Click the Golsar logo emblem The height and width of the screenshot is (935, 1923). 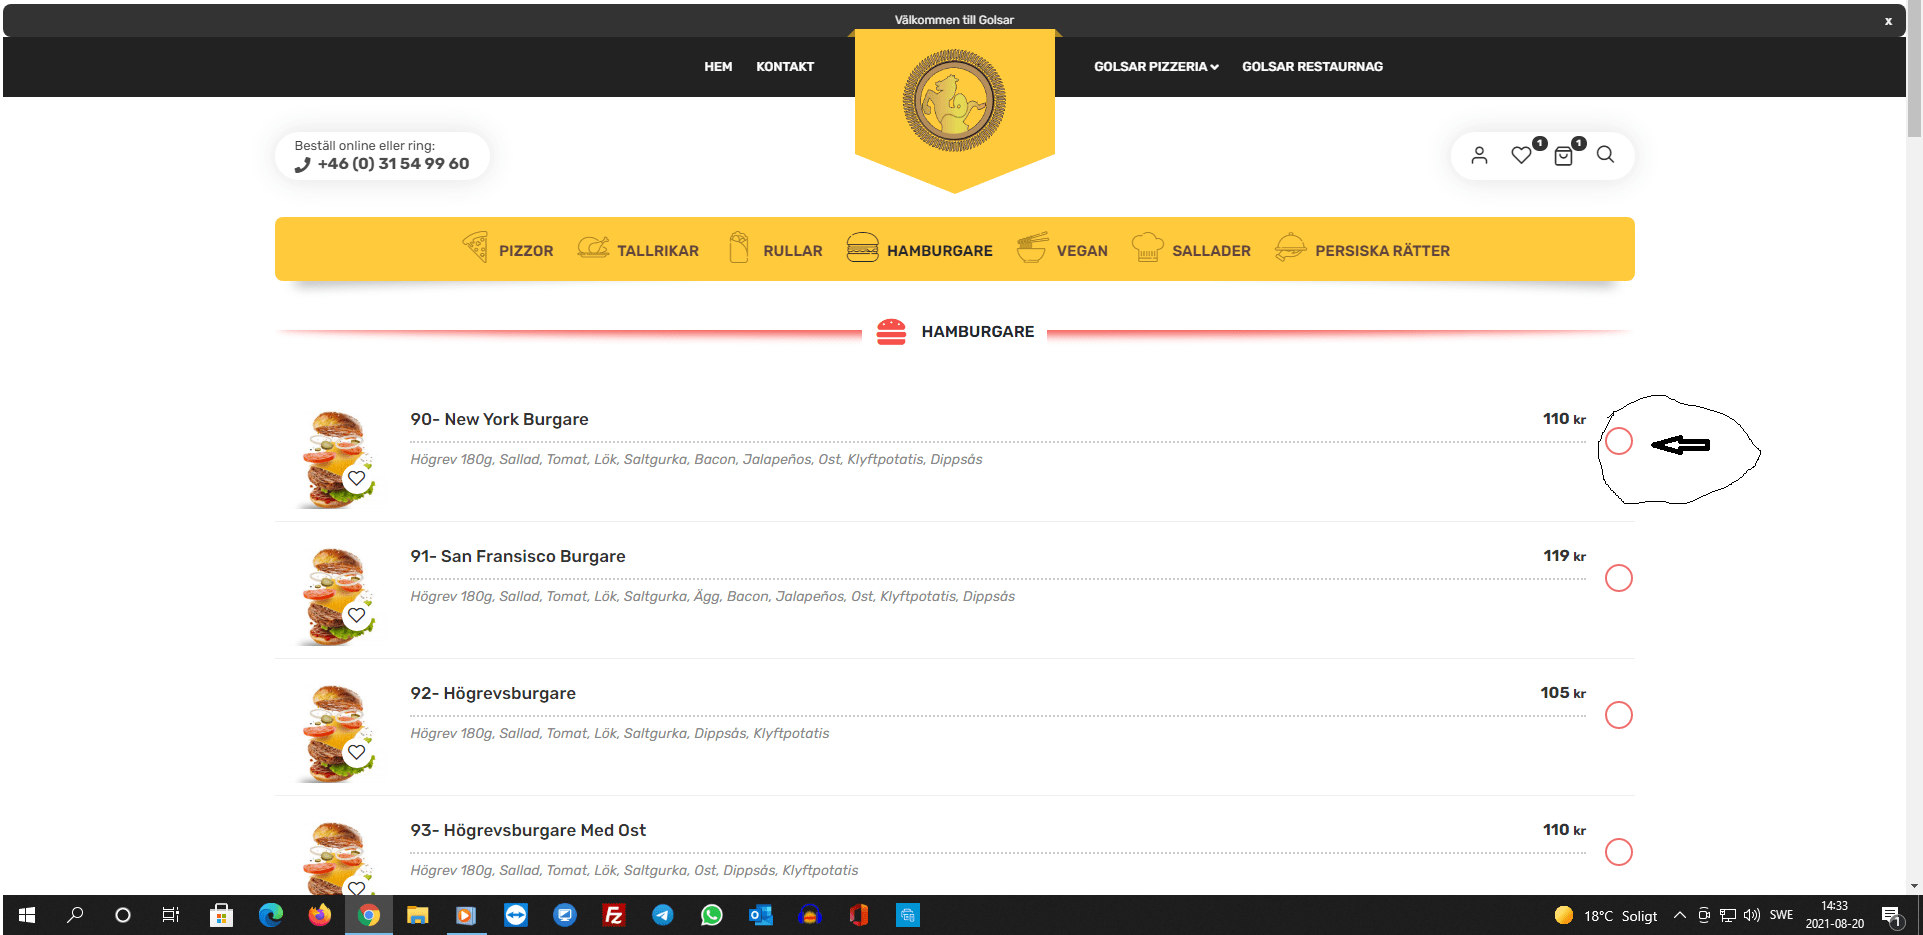[954, 101]
